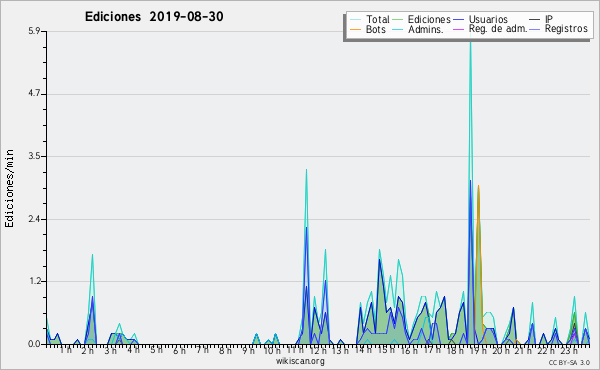Click the 0.0 y-axis value
Image resolution: width=600 pixels, height=370 pixels.
click(x=34, y=344)
